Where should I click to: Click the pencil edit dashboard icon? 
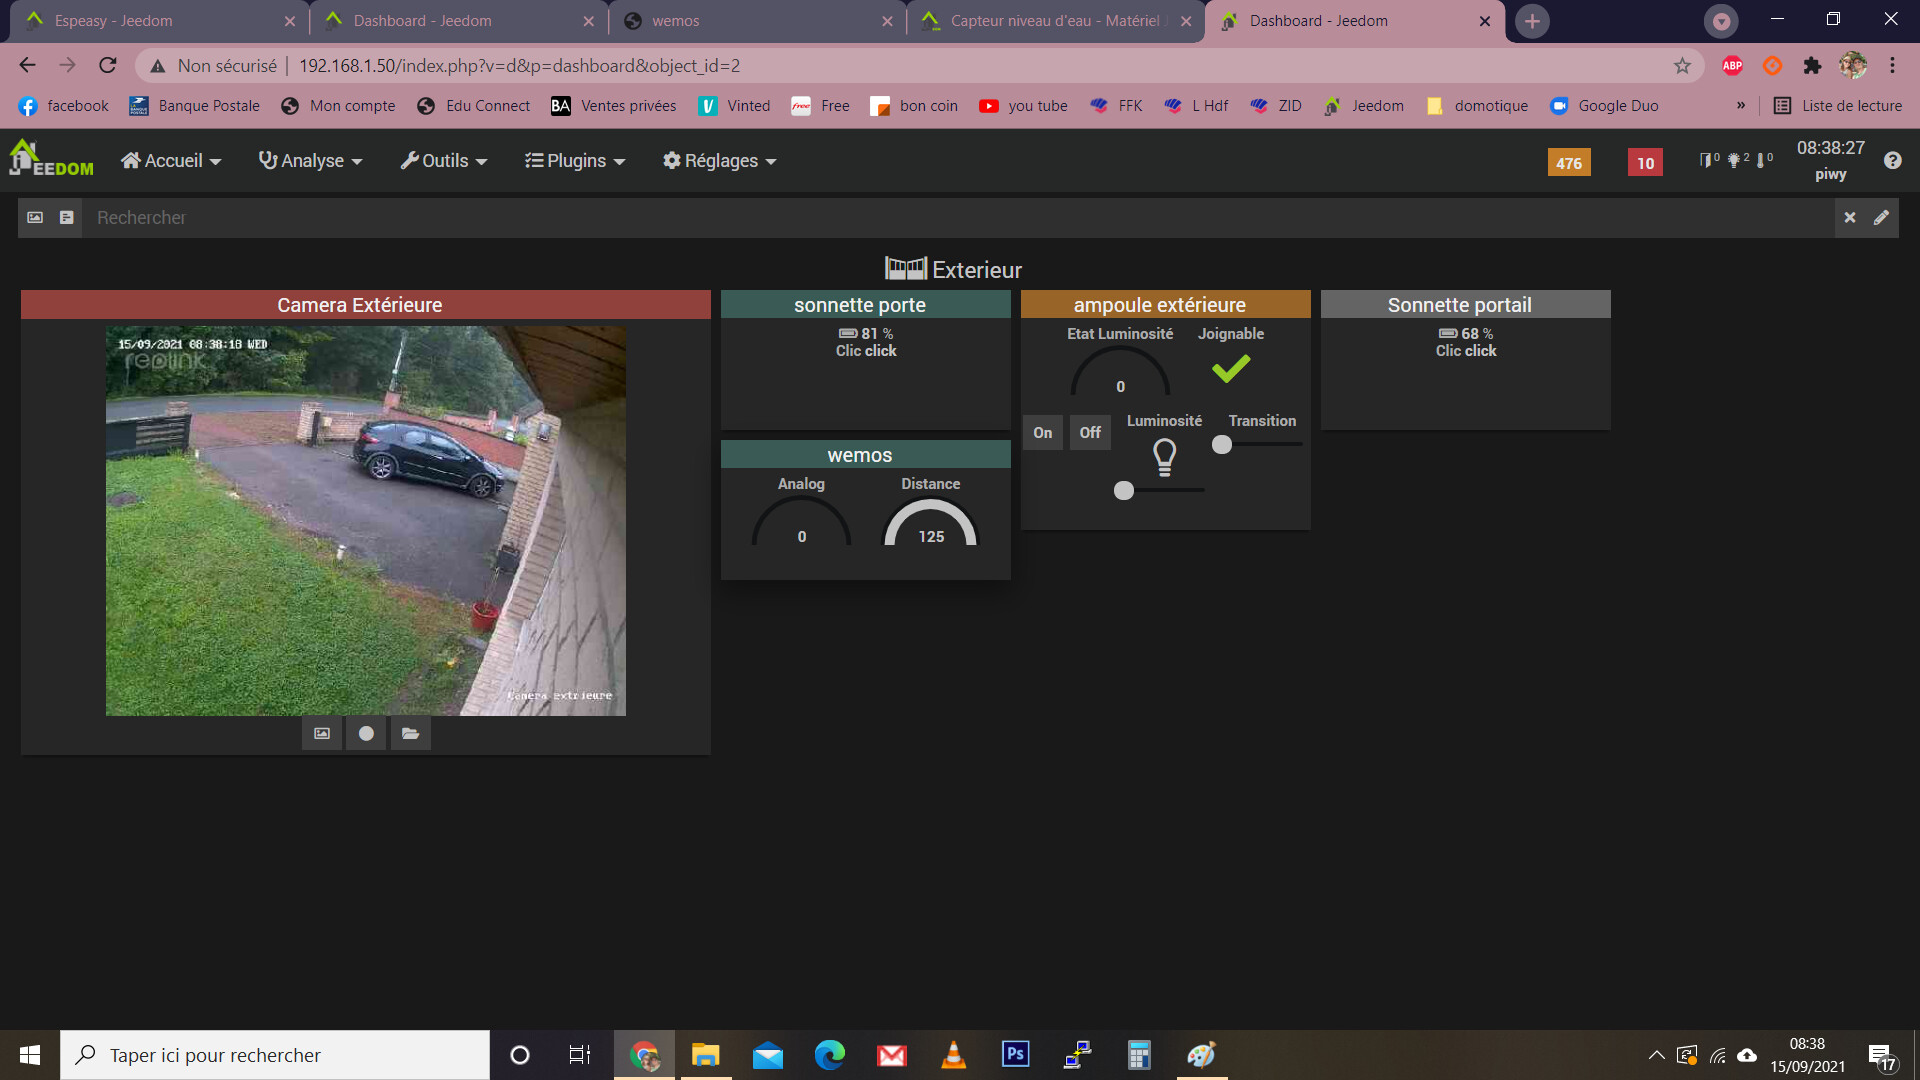click(1881, 217)
